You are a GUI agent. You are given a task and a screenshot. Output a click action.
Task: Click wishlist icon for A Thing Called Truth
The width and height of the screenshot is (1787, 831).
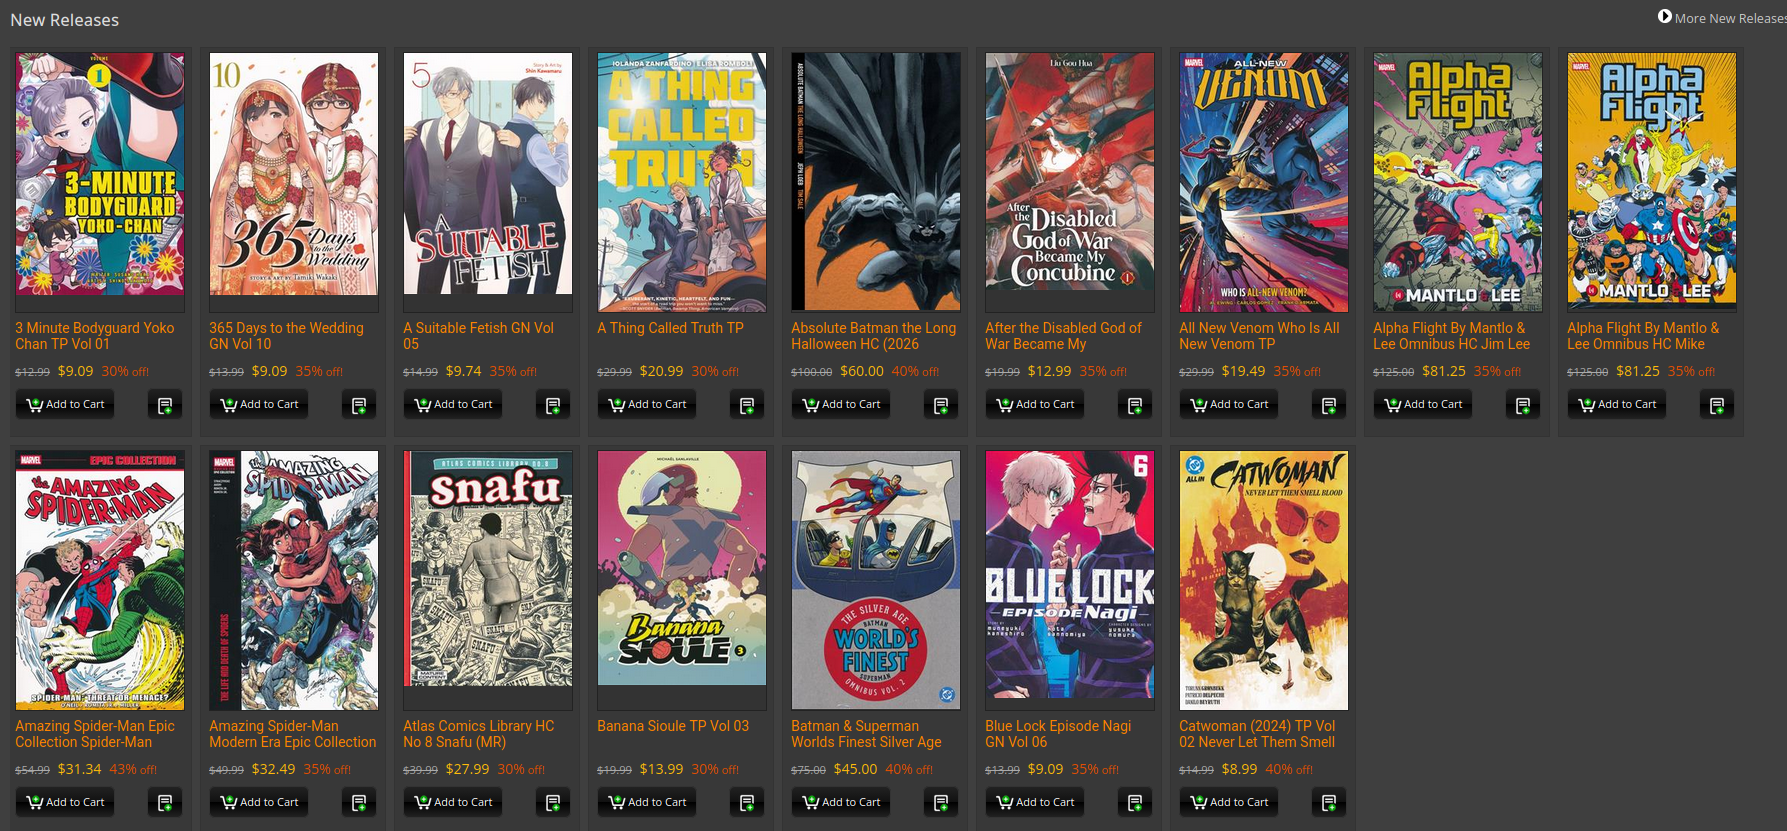(747, 405)
